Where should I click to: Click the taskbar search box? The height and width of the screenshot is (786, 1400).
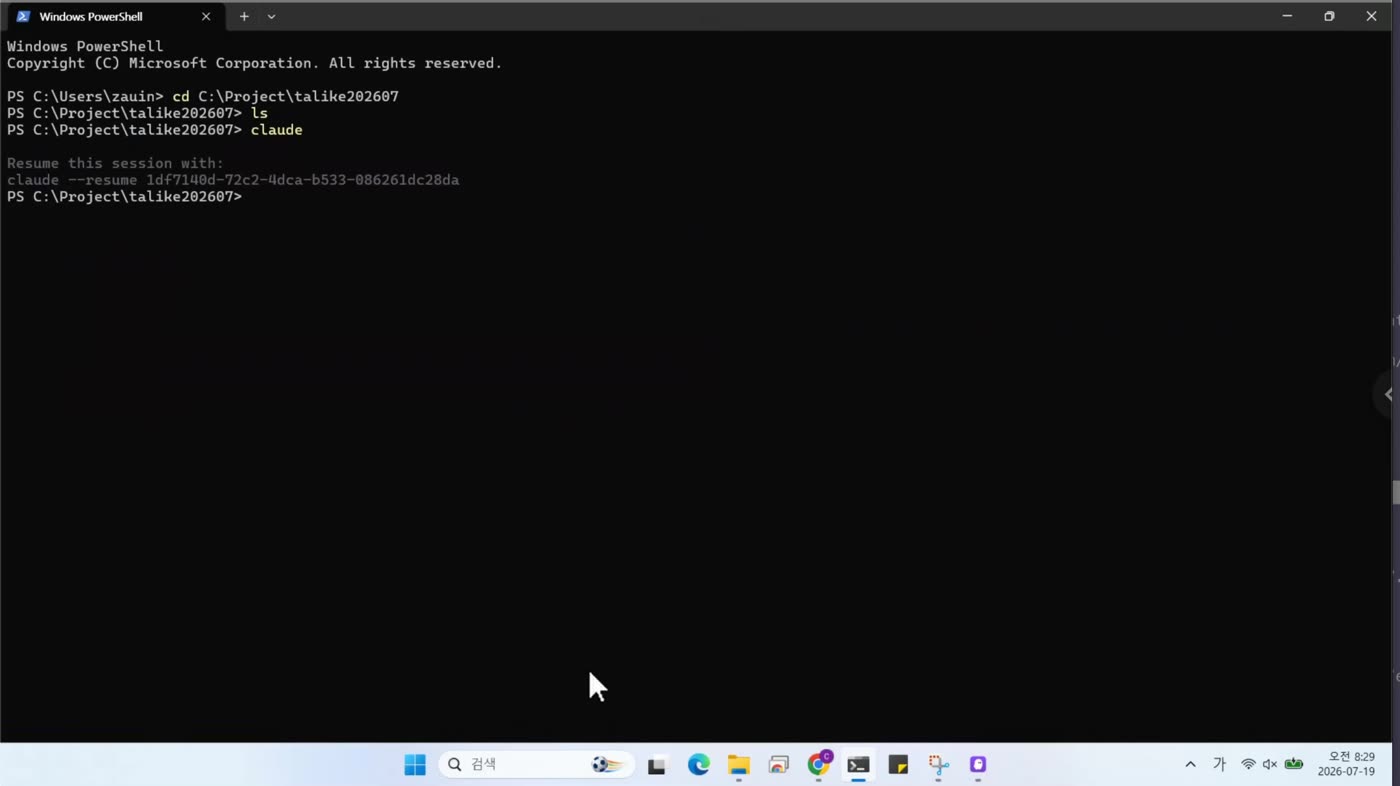(537, 765)
